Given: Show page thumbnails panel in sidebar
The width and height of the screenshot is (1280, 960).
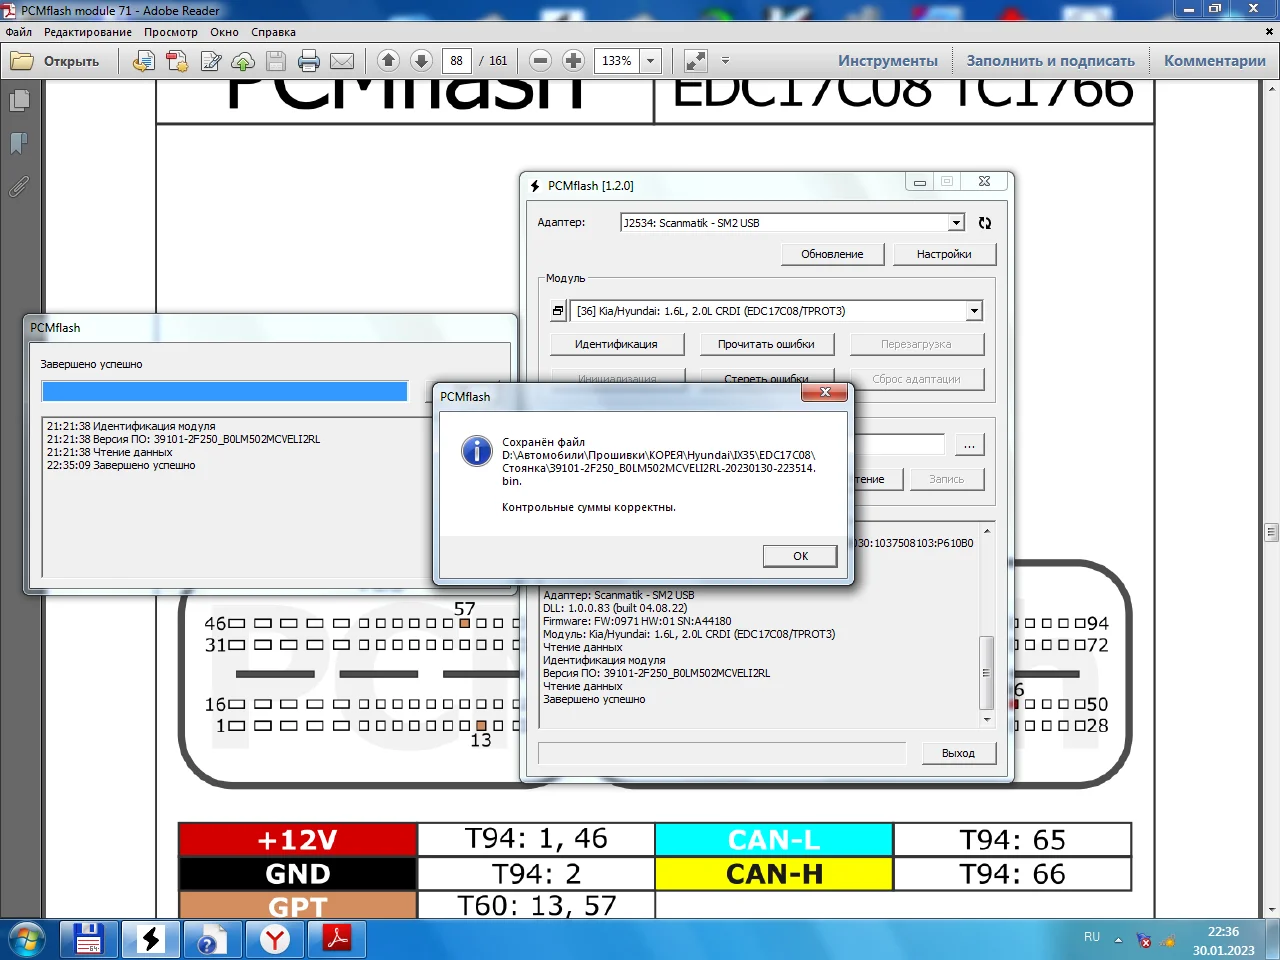Looking at the screenshot, I should (x=18, y=100).
